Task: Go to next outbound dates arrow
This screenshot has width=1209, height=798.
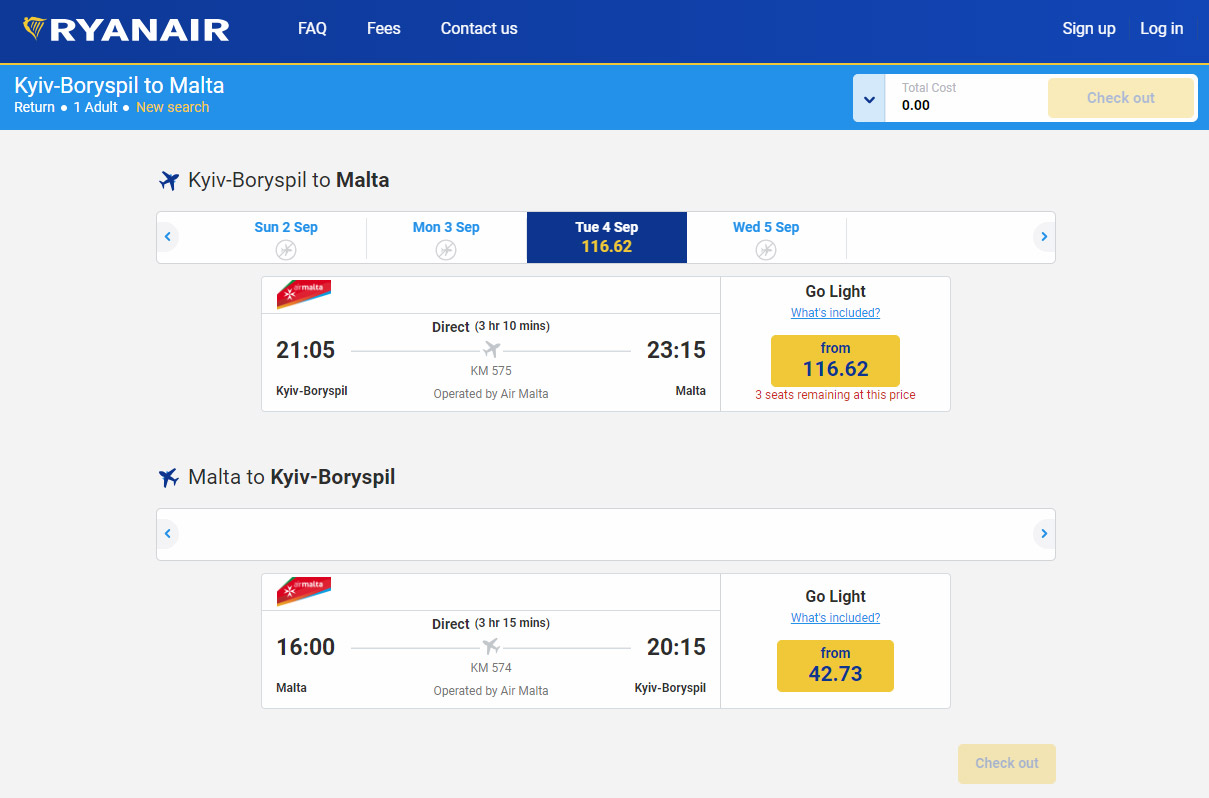Action: point(1044,237)
